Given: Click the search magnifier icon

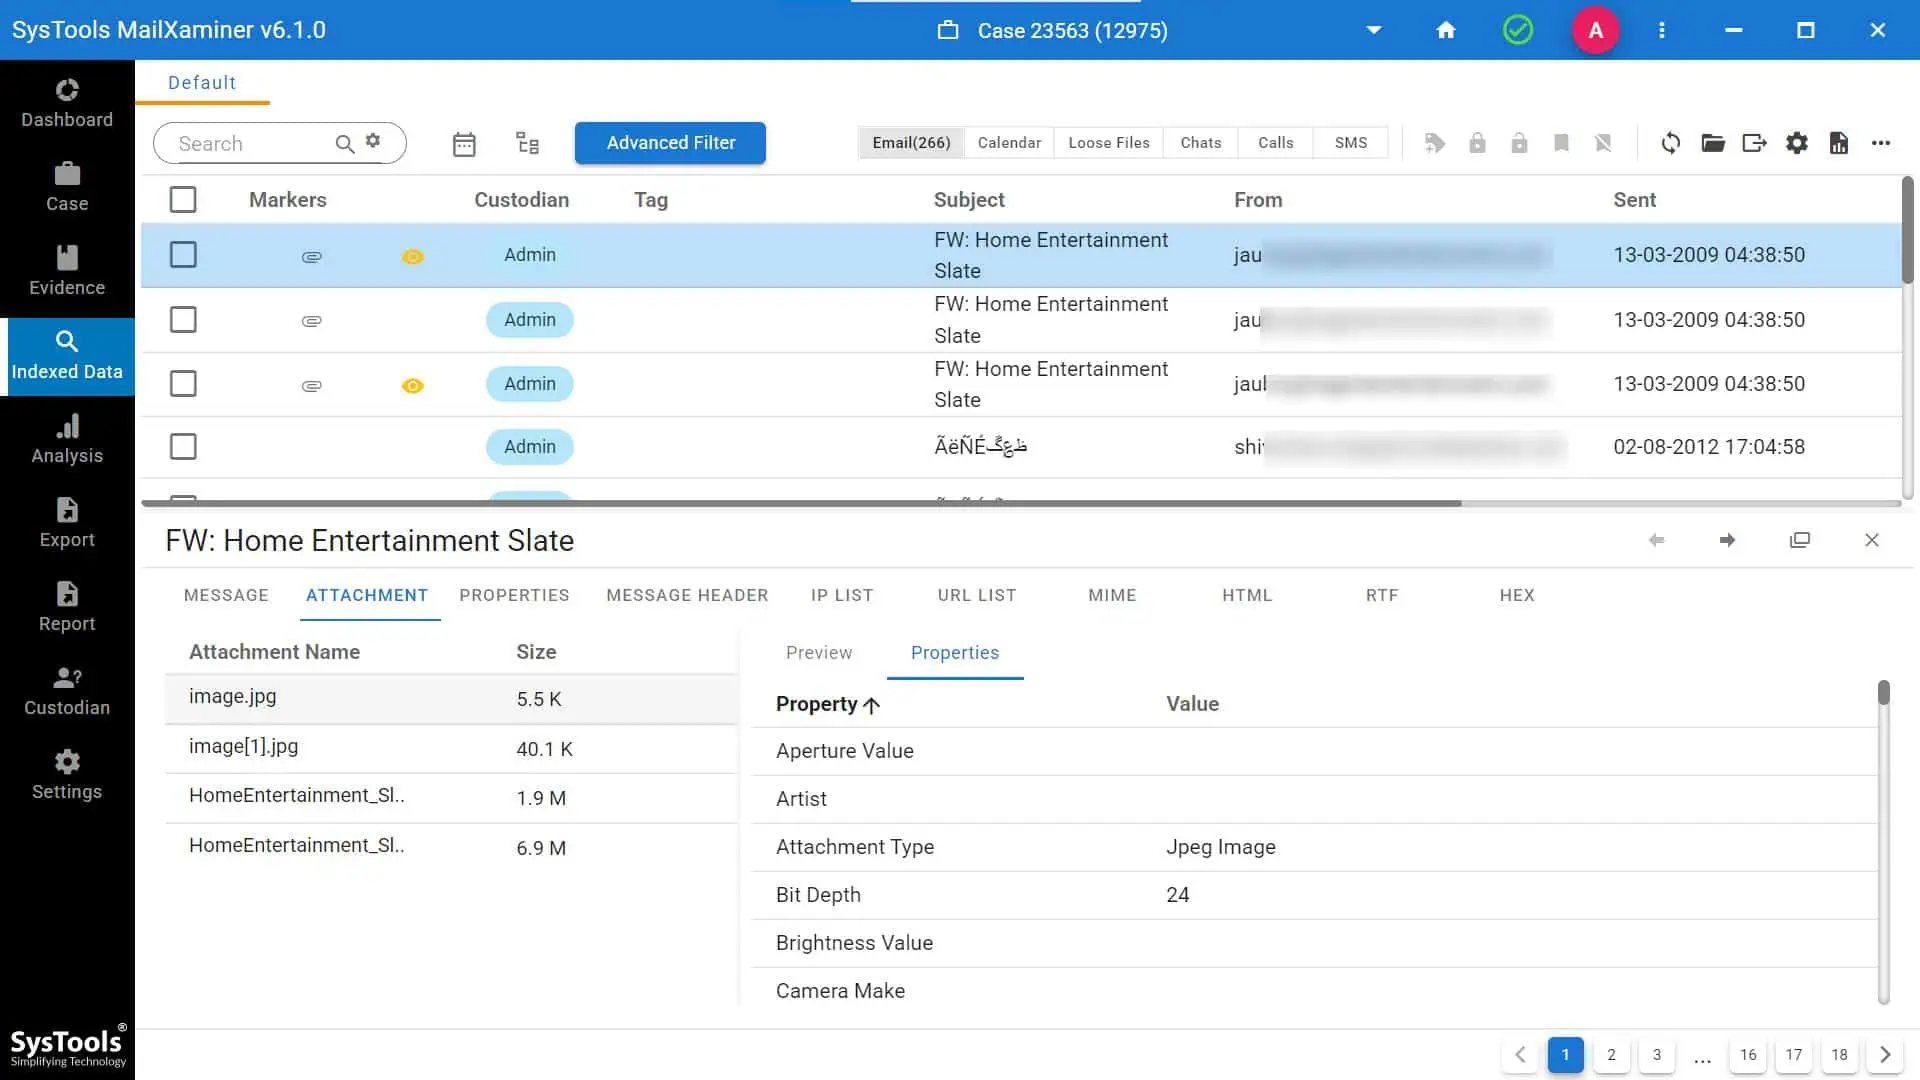Looking at the screenshot, I should (x=344, y=144).
